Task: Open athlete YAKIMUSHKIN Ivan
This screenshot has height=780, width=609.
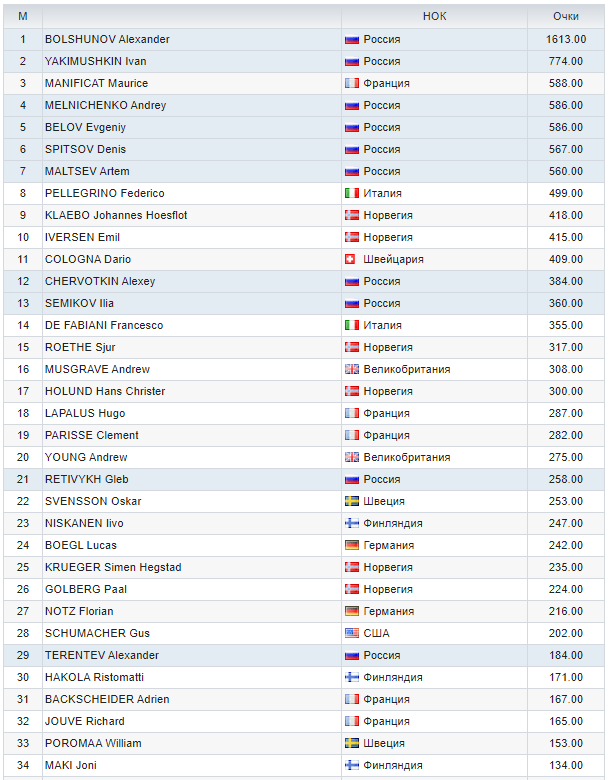Action: pos(96,61)
